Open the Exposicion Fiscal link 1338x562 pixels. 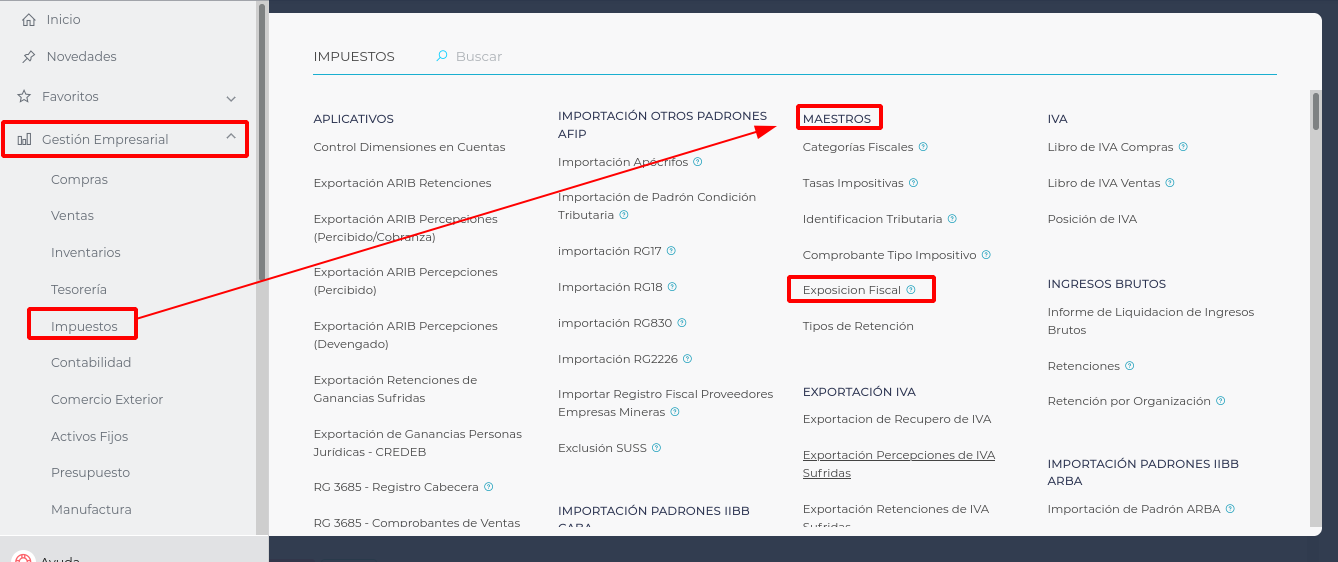(851, 290)
